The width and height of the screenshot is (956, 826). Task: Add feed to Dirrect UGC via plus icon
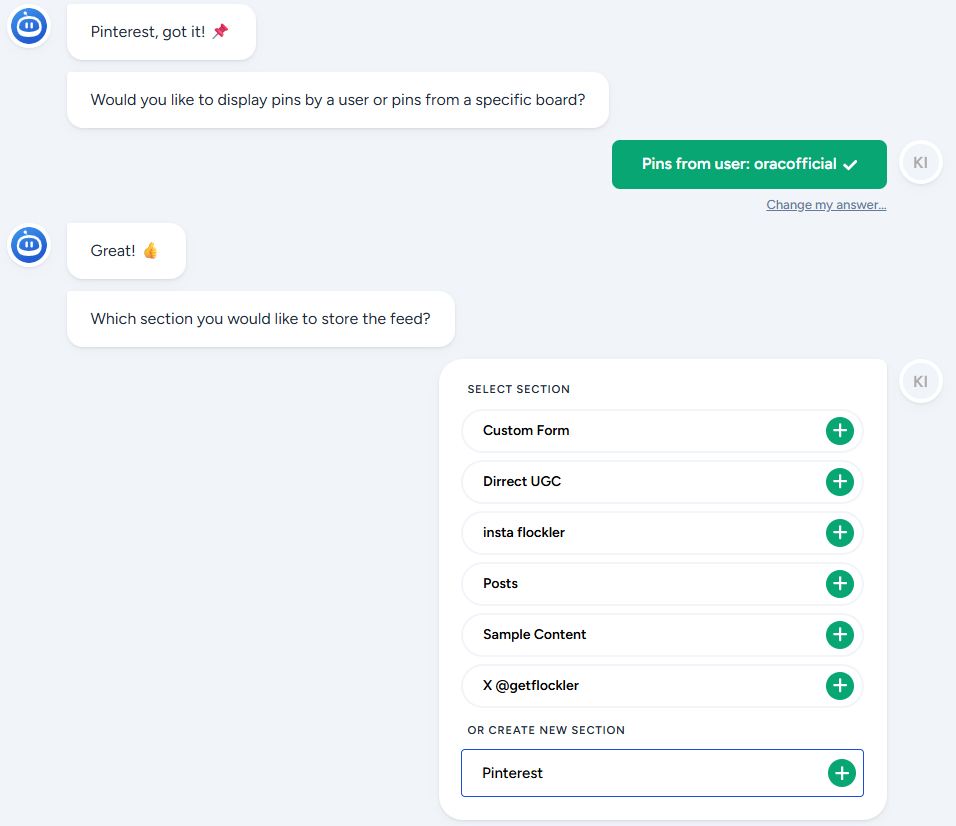pos(839,482)
